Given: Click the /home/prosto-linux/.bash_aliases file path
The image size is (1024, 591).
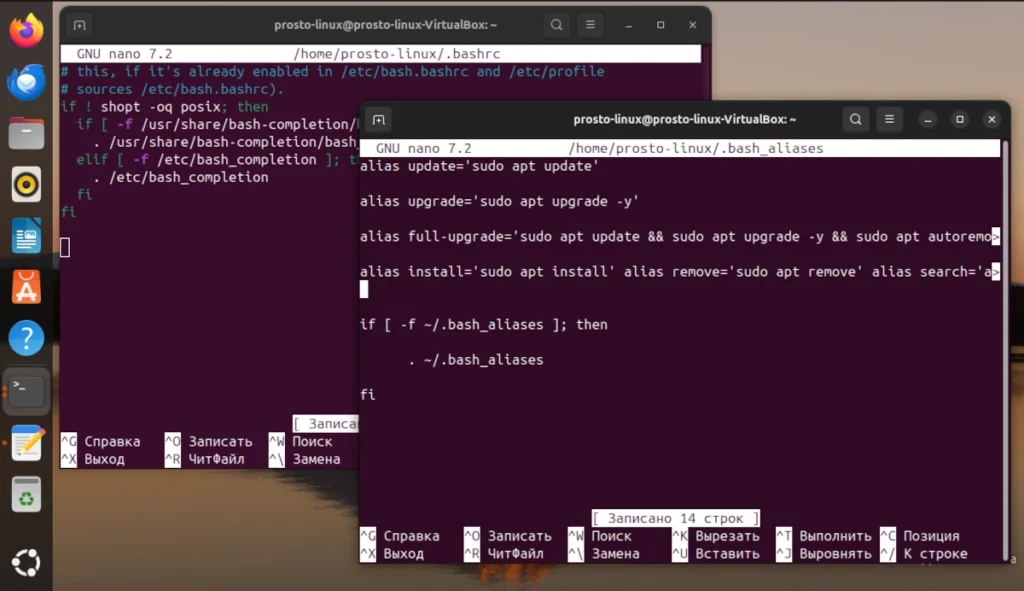Looking at the screenshot, I should point(696,149).
